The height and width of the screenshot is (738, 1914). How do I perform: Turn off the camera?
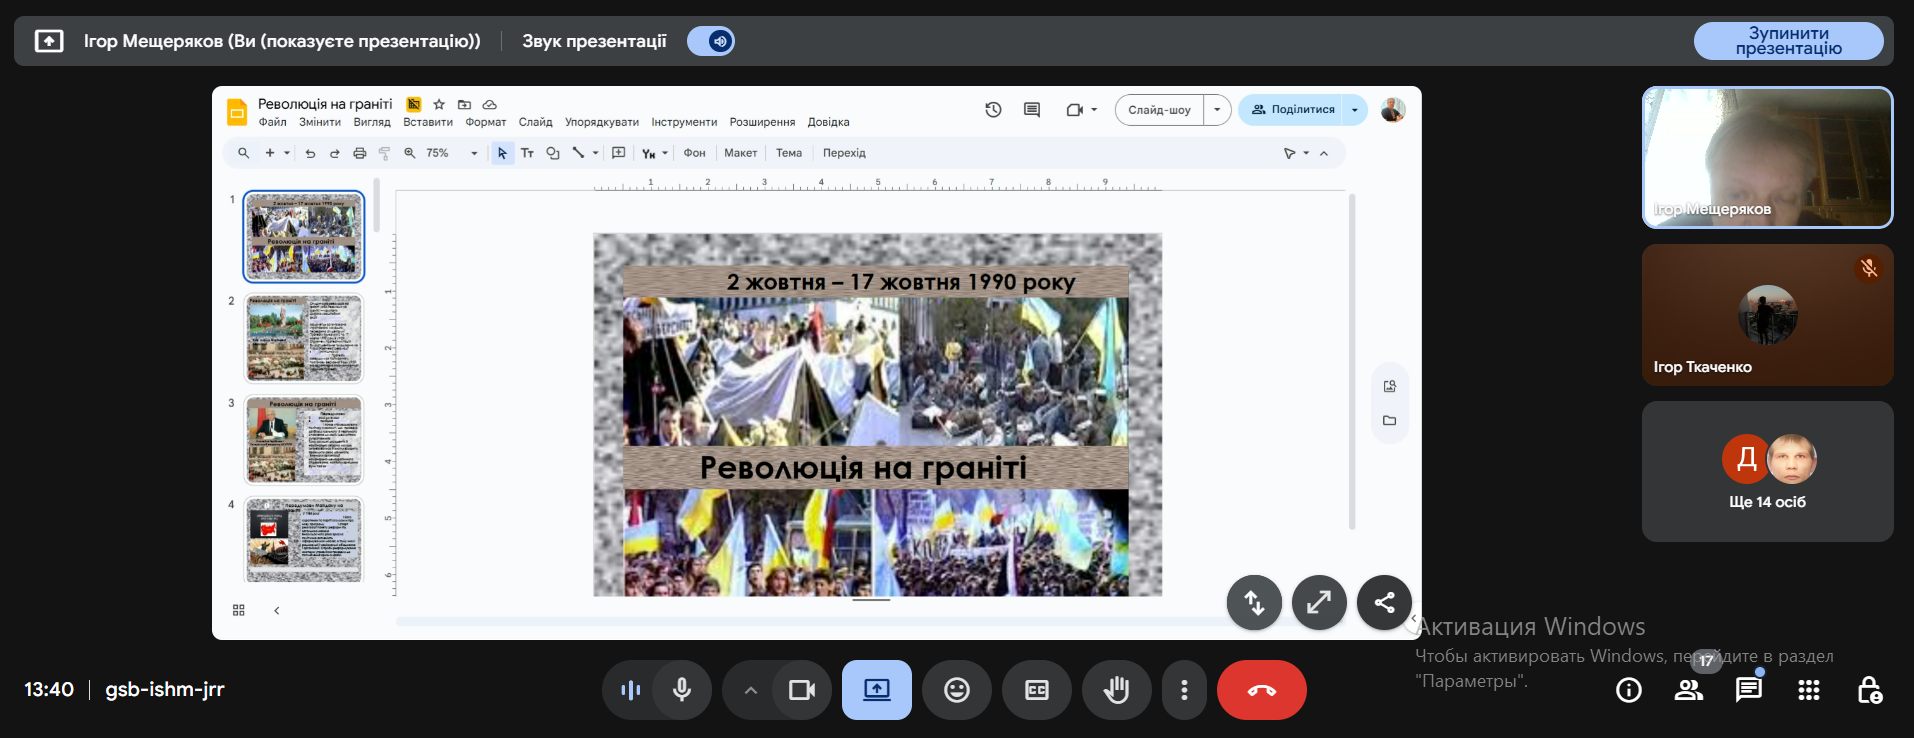pos(802,690)
